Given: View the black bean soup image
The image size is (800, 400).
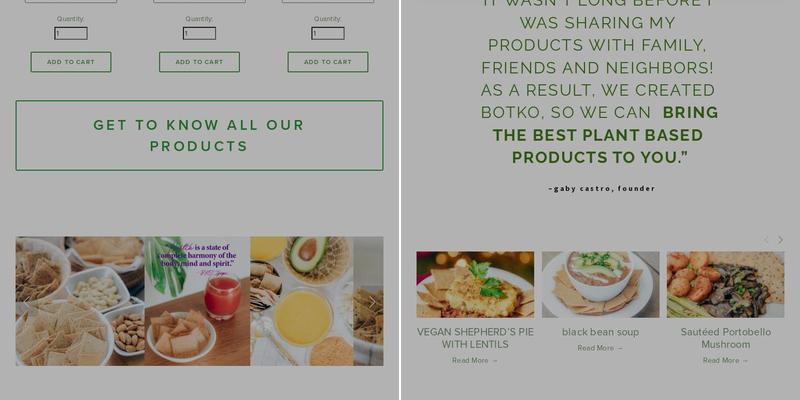Looking at the screenshot, I should tap(601, 284).
